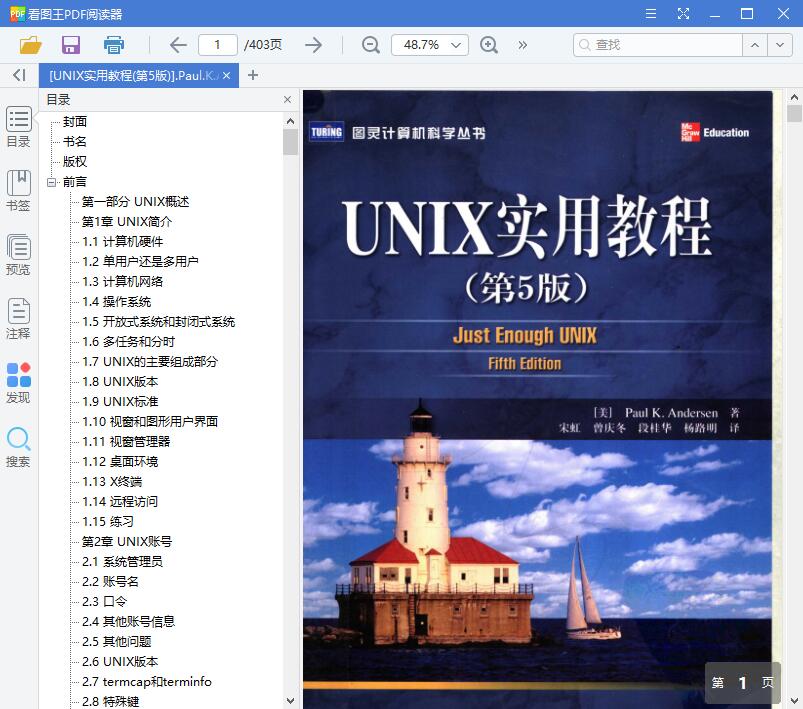
Task: Find next search result arrow
Action: tap(780, 45)
